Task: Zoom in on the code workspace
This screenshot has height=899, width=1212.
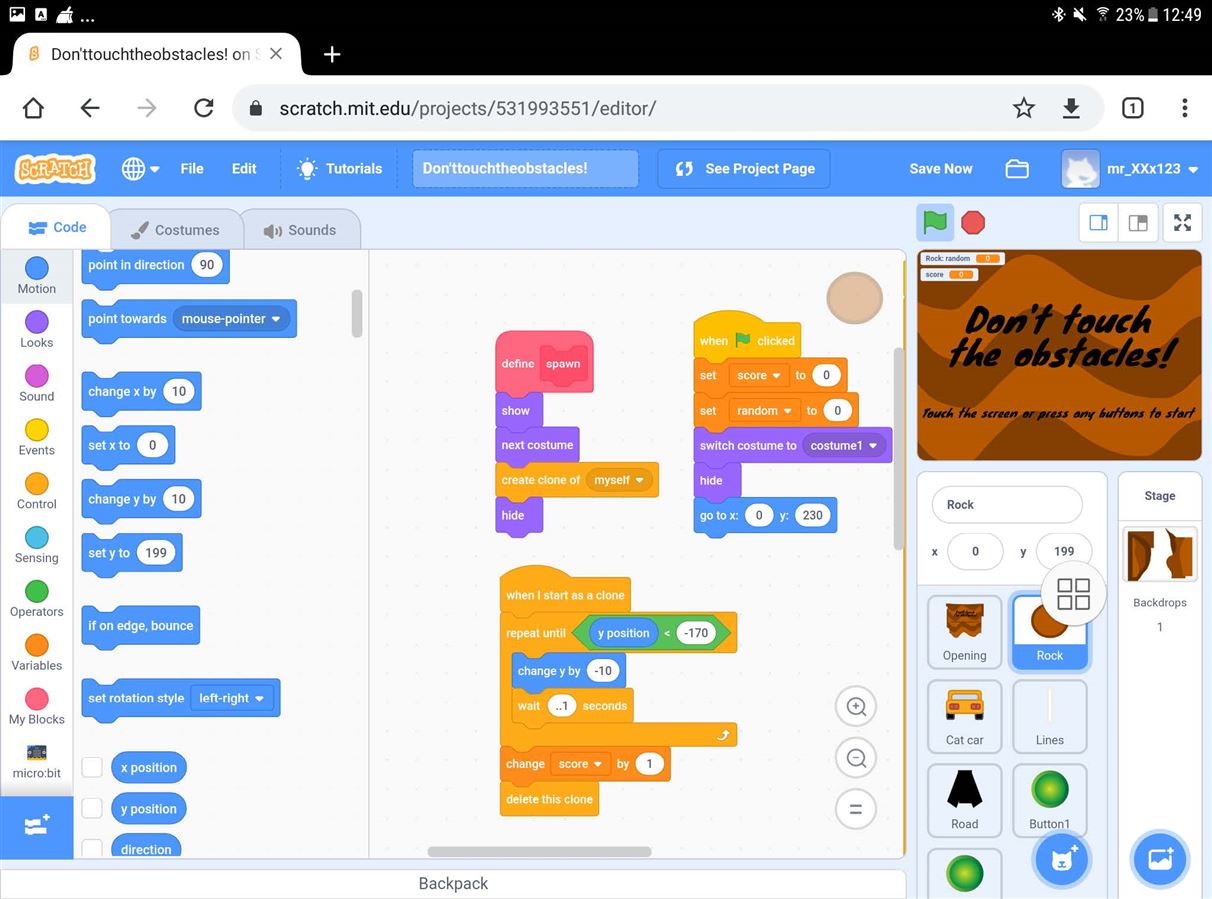Action: coord(856,706)
